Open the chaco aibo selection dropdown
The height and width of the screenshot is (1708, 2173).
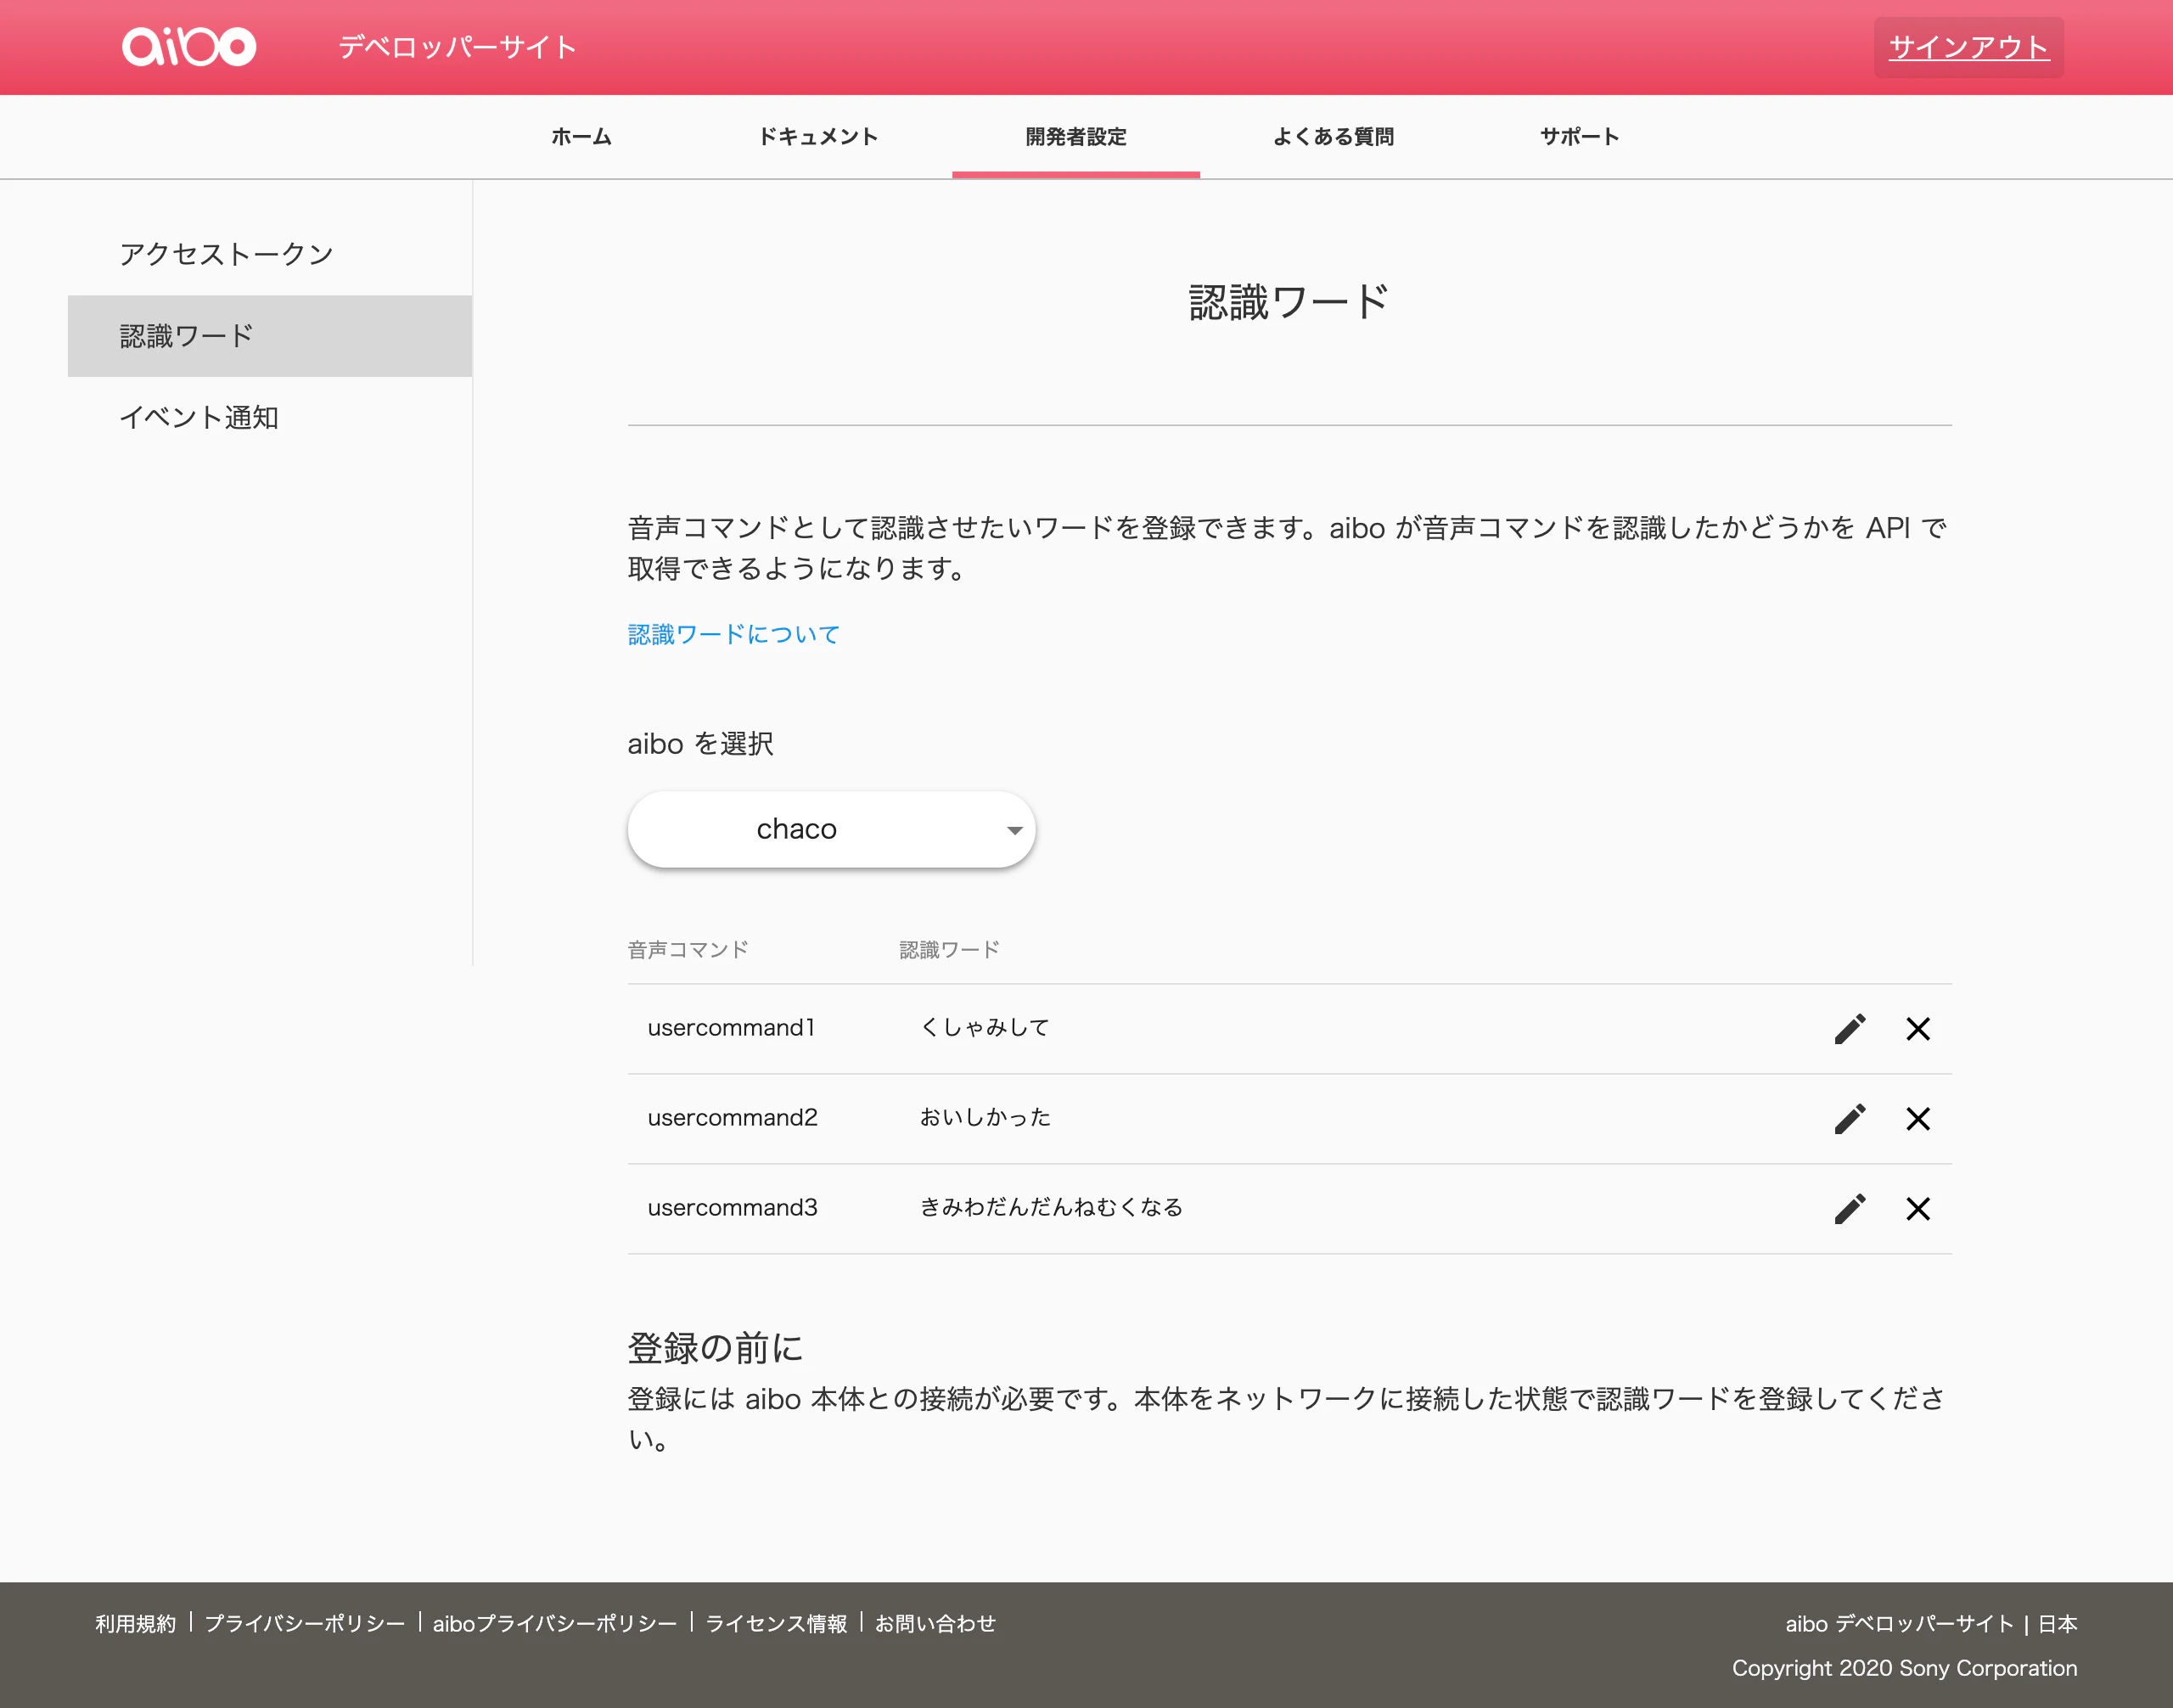coord(831,829)
